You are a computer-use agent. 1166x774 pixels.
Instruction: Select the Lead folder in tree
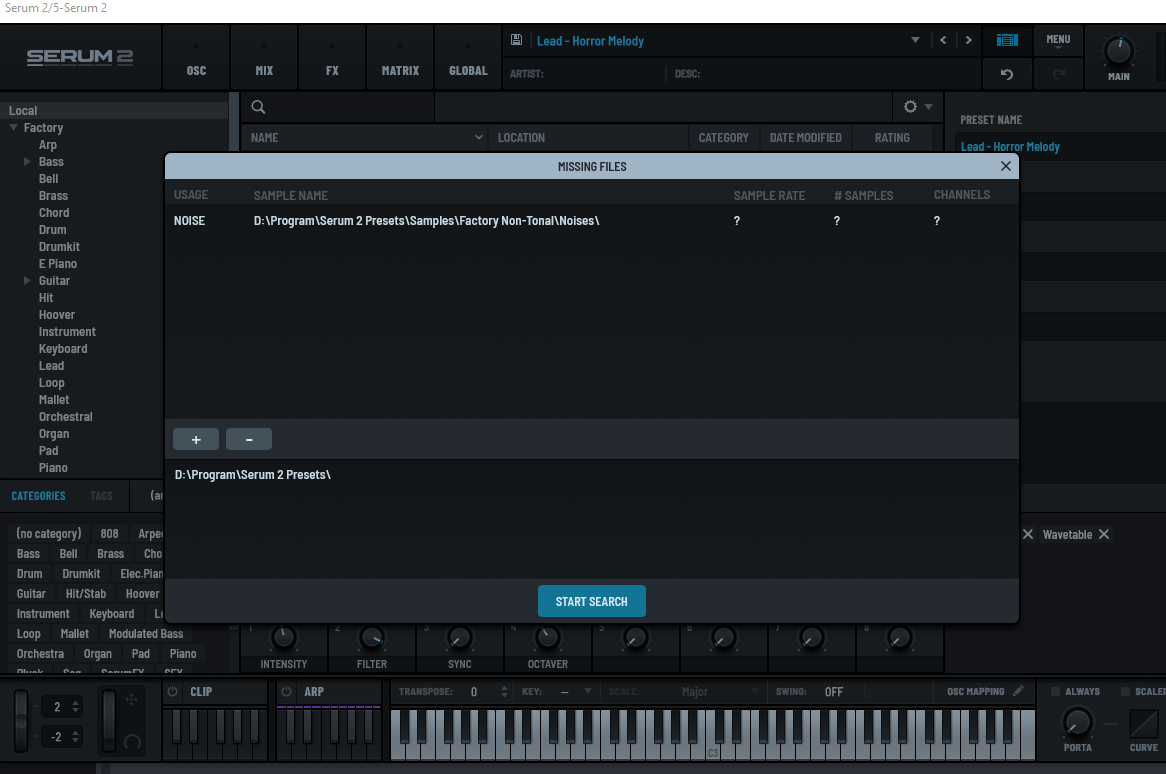click(51, 366)
